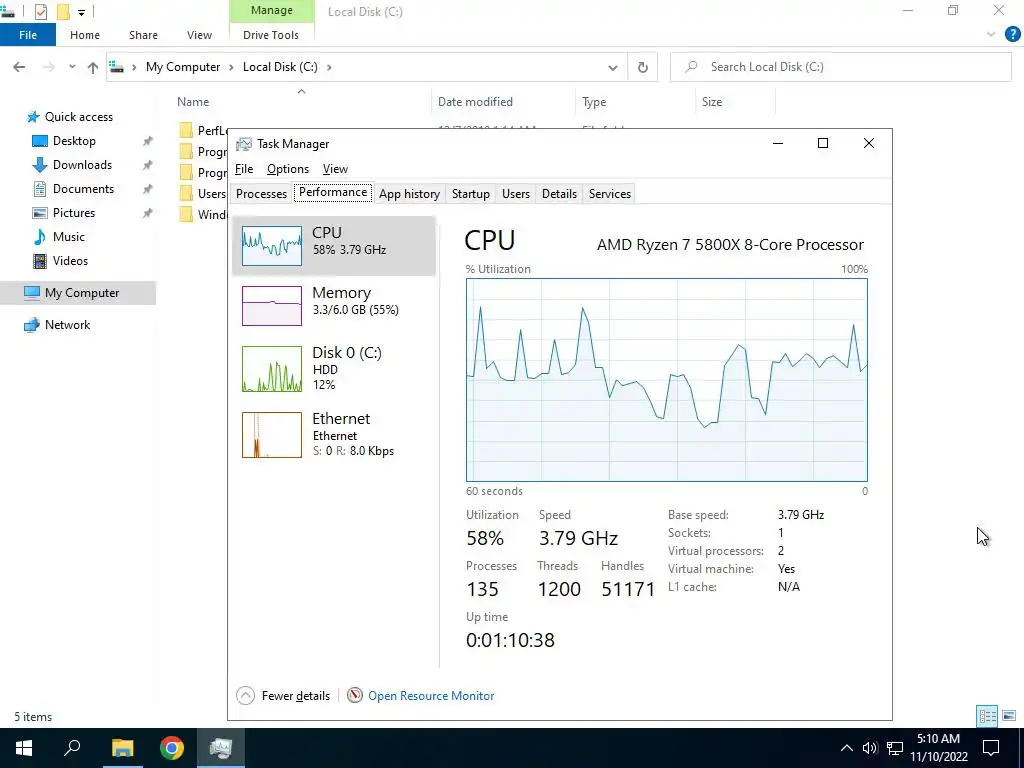Click Local Disk (C:) breadcrumb segment
1024x768 pixels.
(280, 67)
